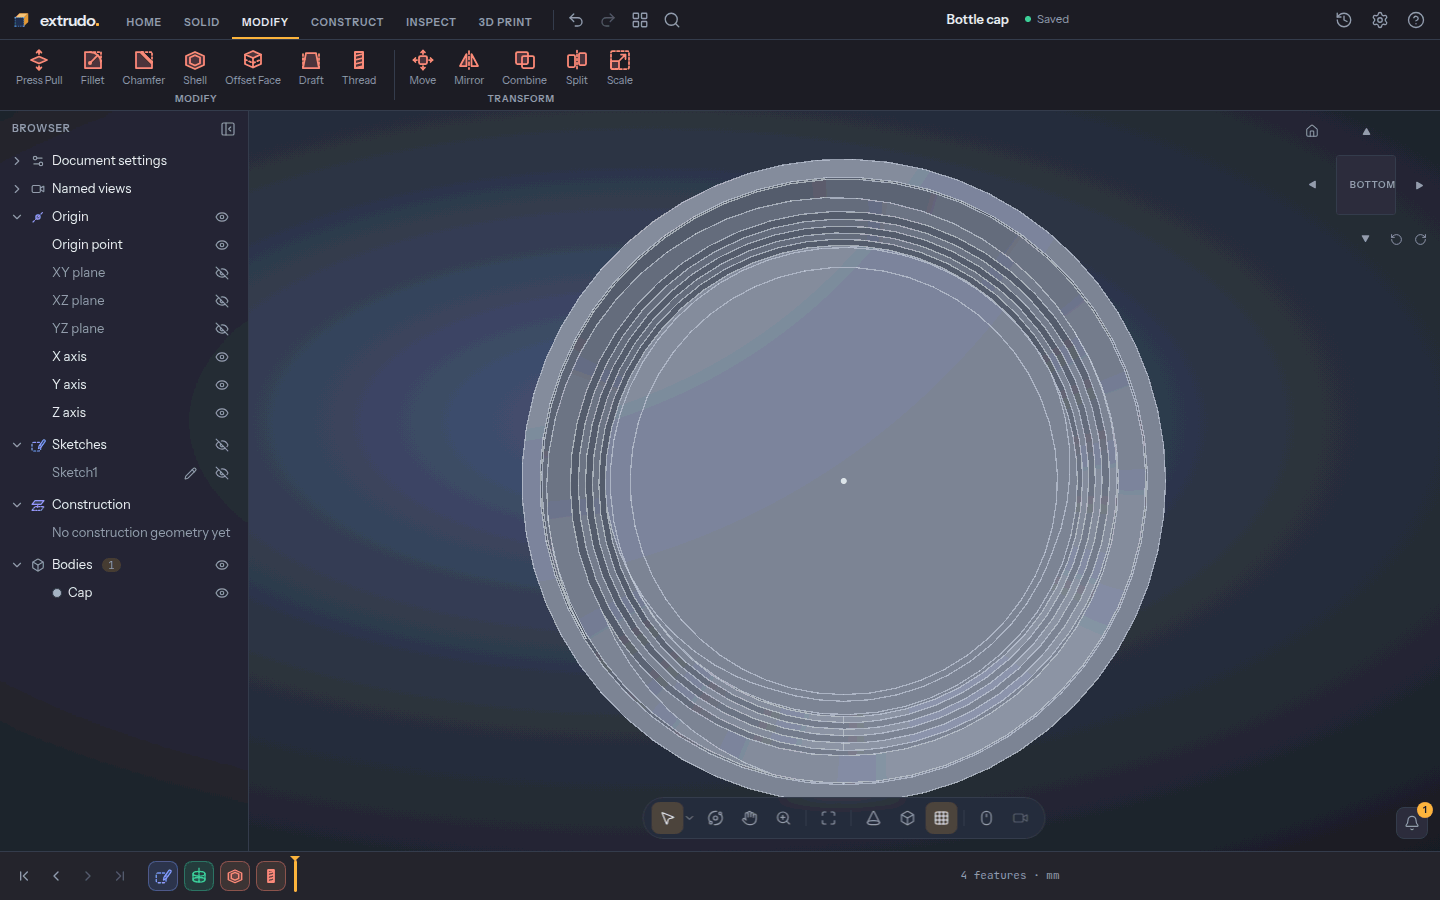The image size is (1440, 900).
Task: Jump to timeline start
Action: pyautogui.click(x=24, y=876)
